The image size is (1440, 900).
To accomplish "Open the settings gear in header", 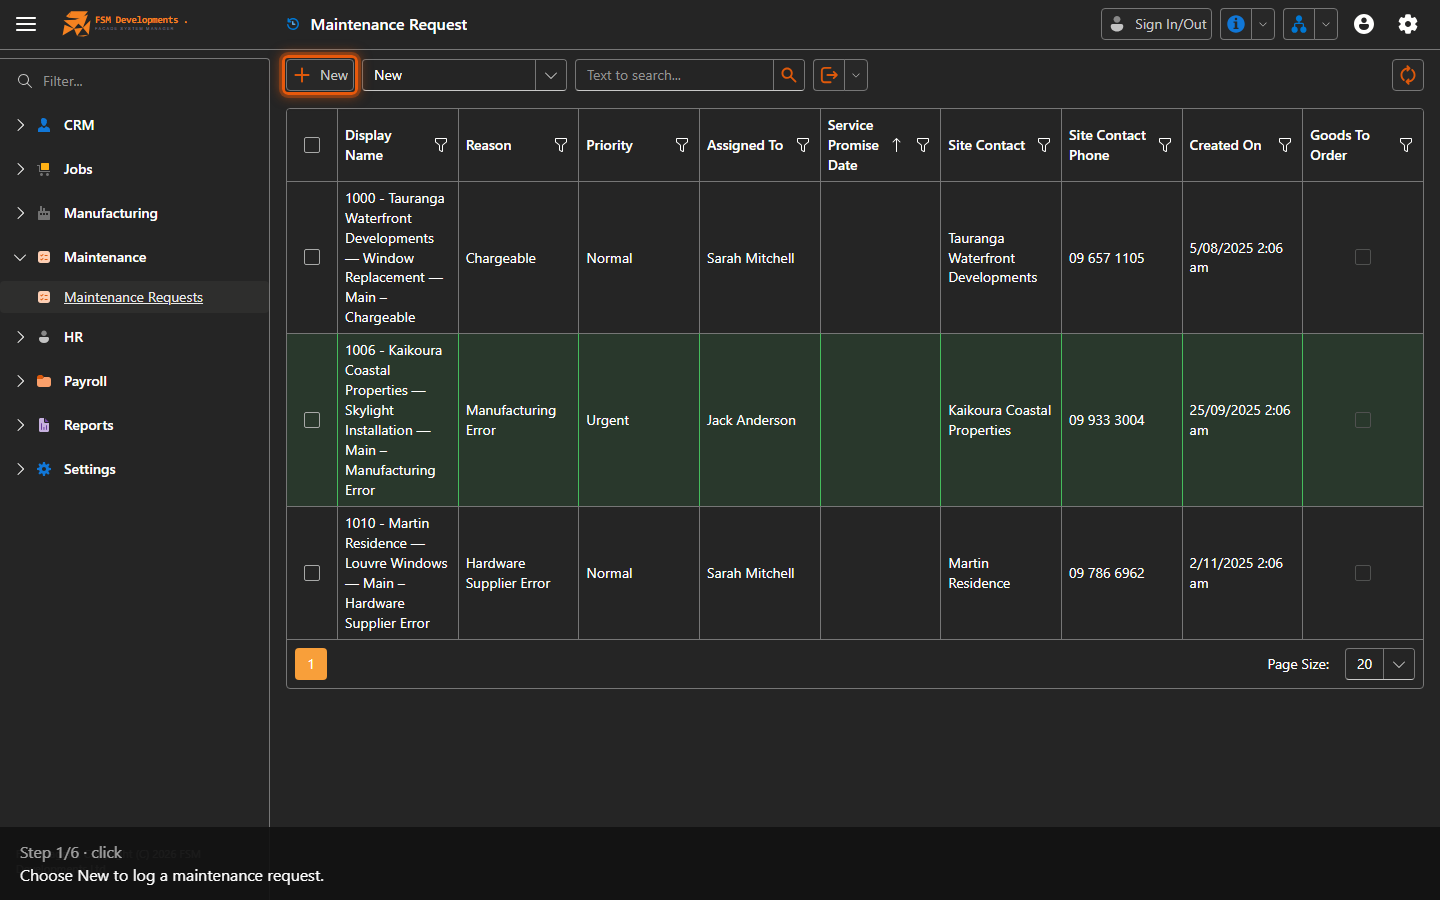I will (x=1408, y=24).
